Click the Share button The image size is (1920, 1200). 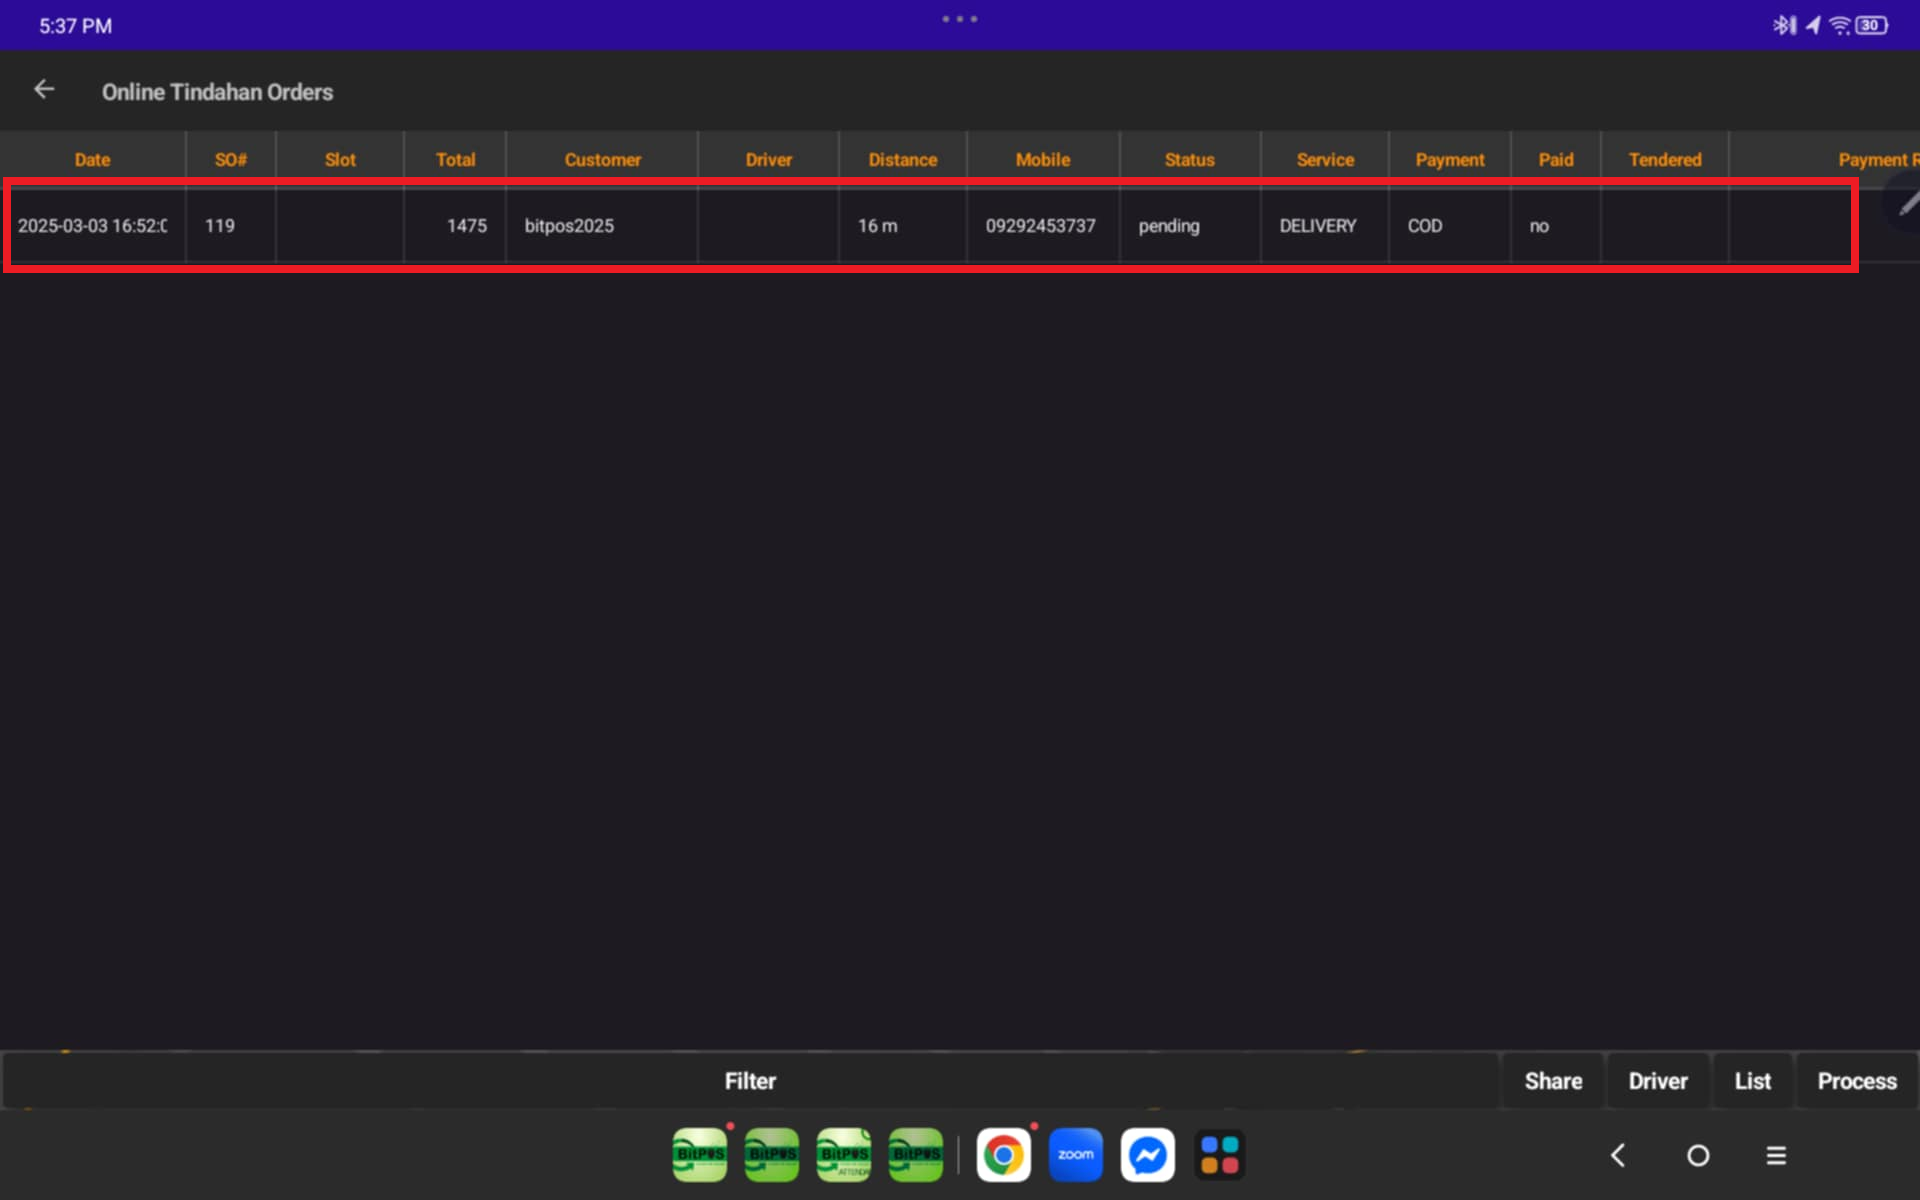(x=1553, y=1081)
